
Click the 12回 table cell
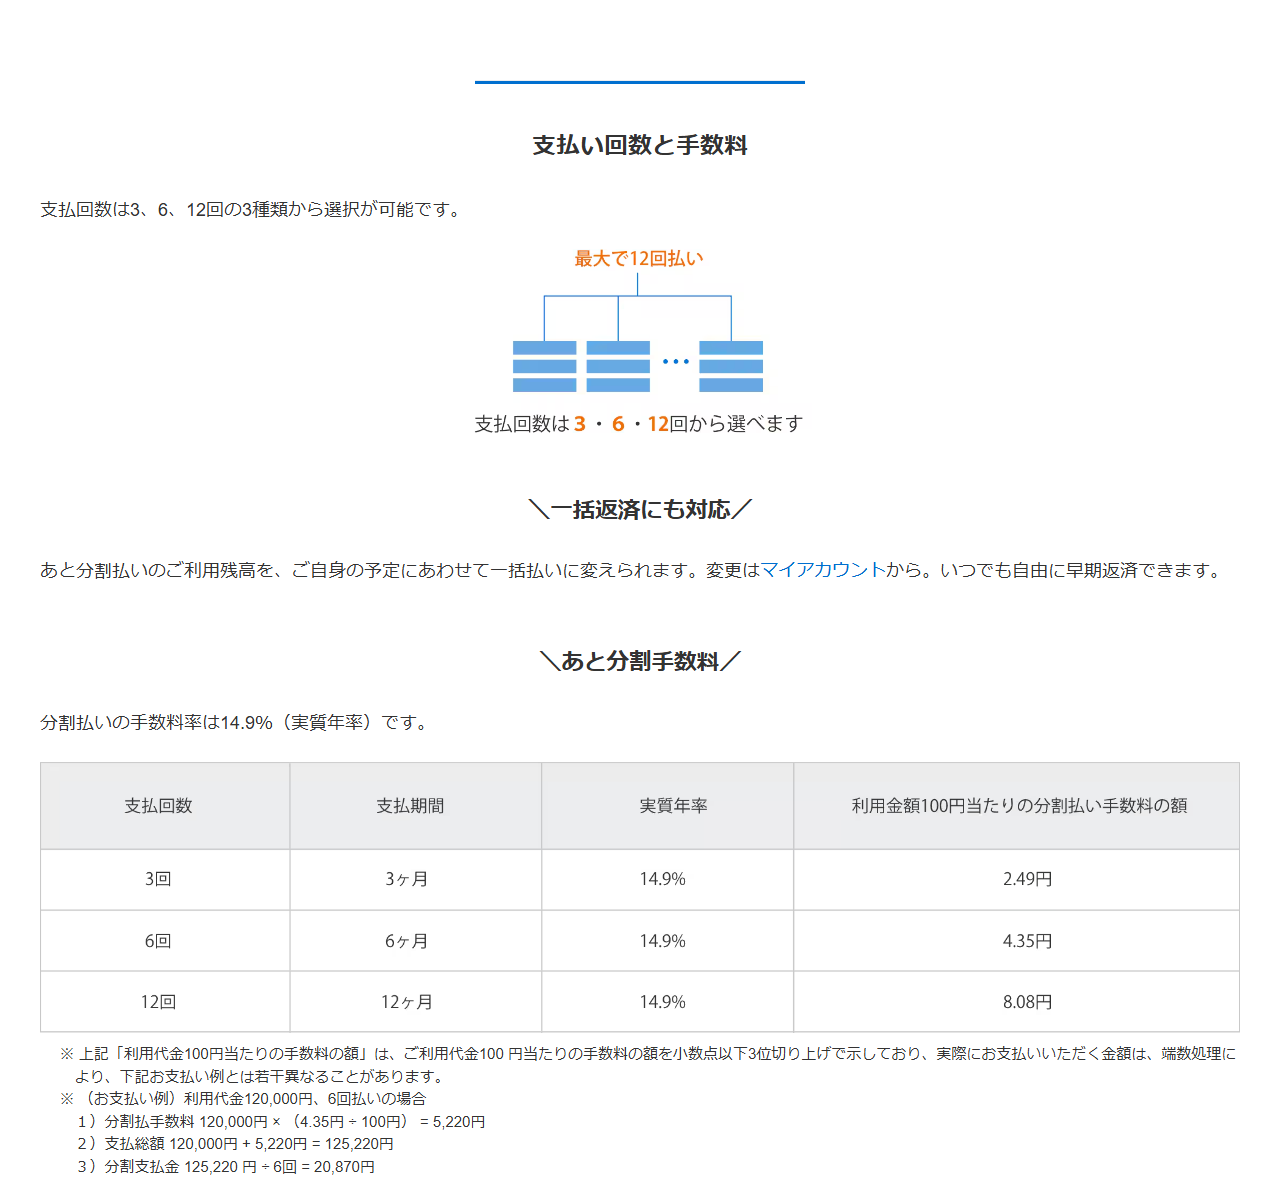point(165,1002)
